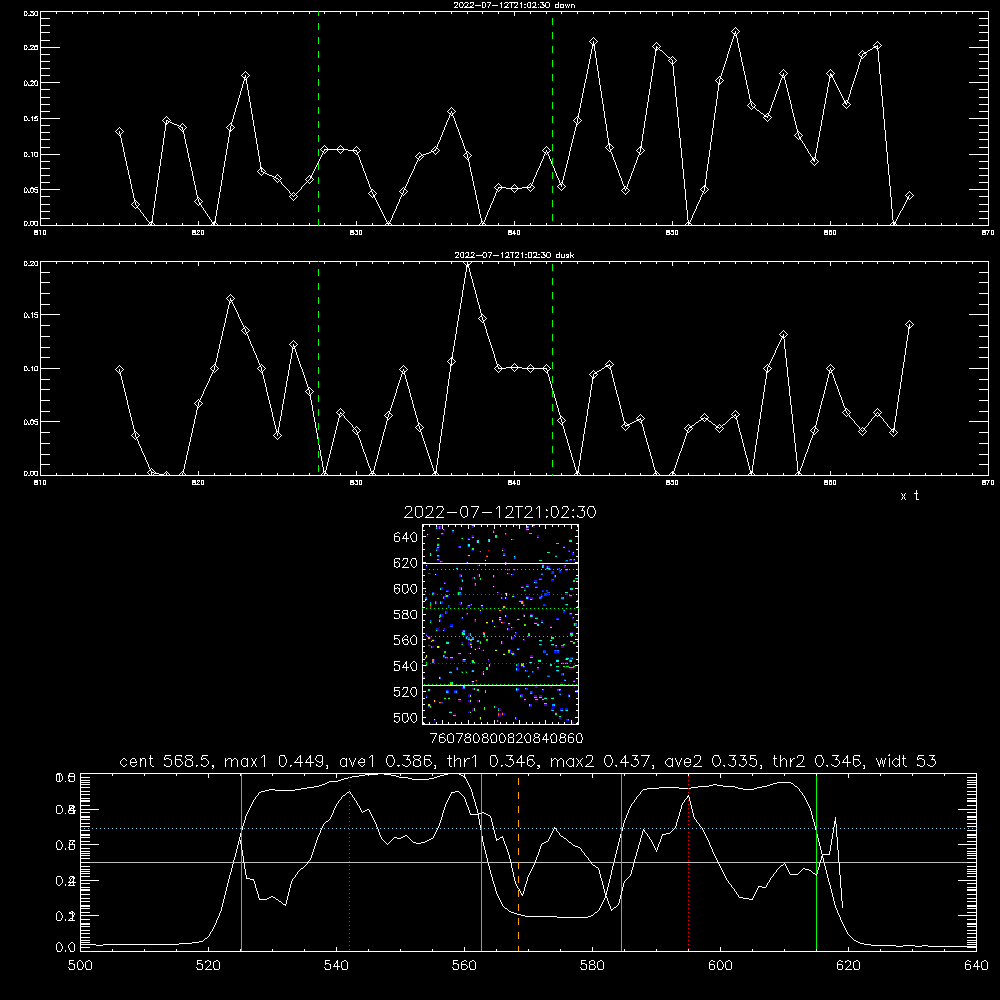The height and width of the screenshot is (1000, 1000).
Task: Click the green vertical line at 615 in bottom plot
Action: pos(816,862)
